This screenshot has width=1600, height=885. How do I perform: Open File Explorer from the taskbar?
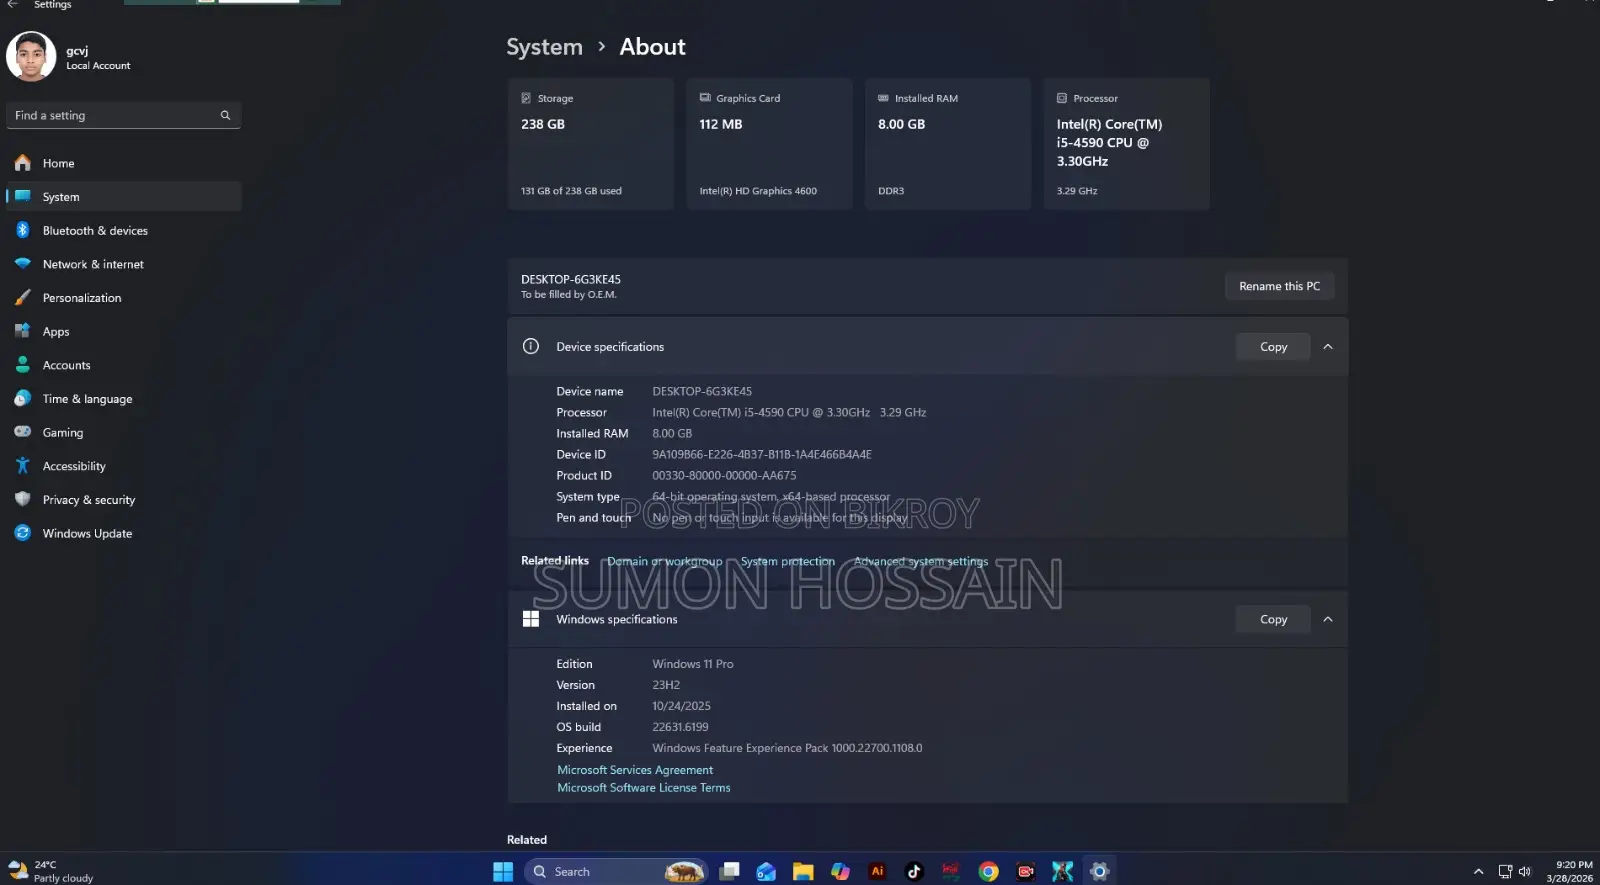803,872
